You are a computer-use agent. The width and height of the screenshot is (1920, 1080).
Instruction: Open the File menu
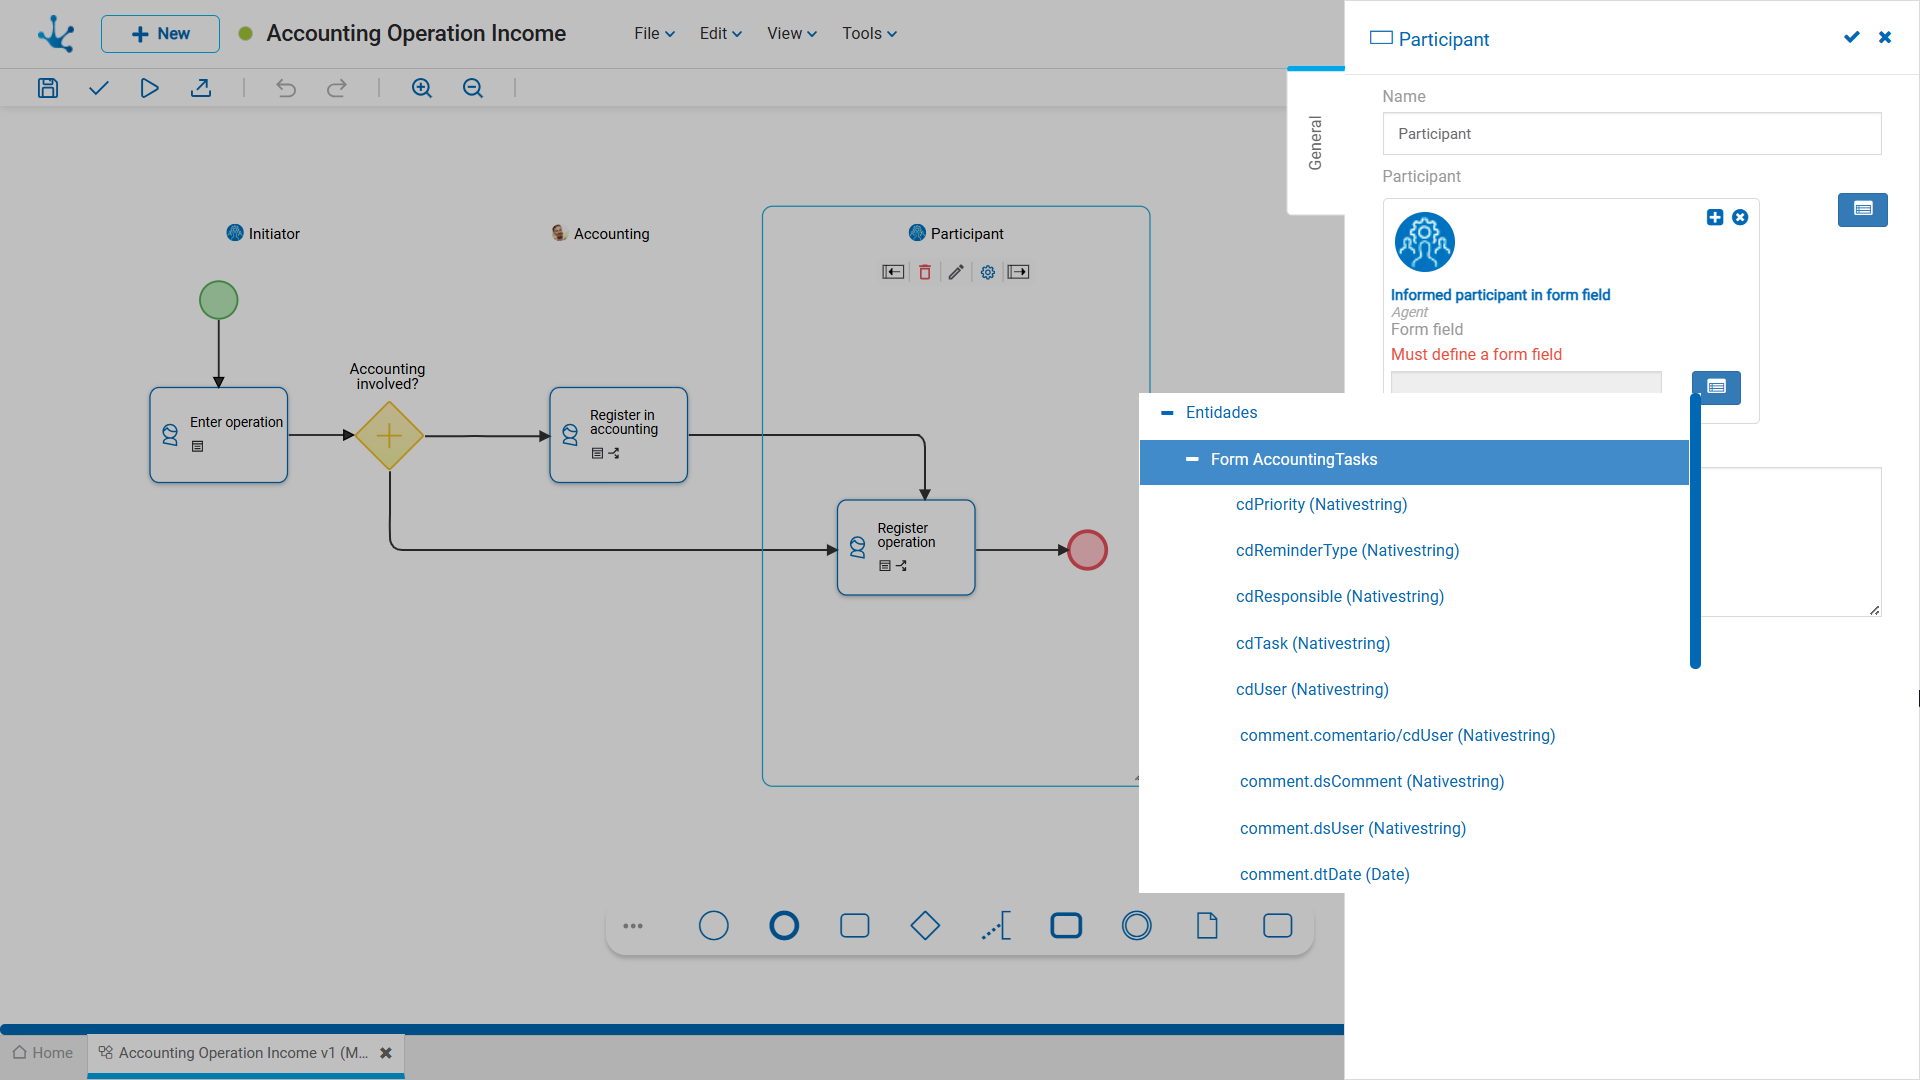click(655, 34)
